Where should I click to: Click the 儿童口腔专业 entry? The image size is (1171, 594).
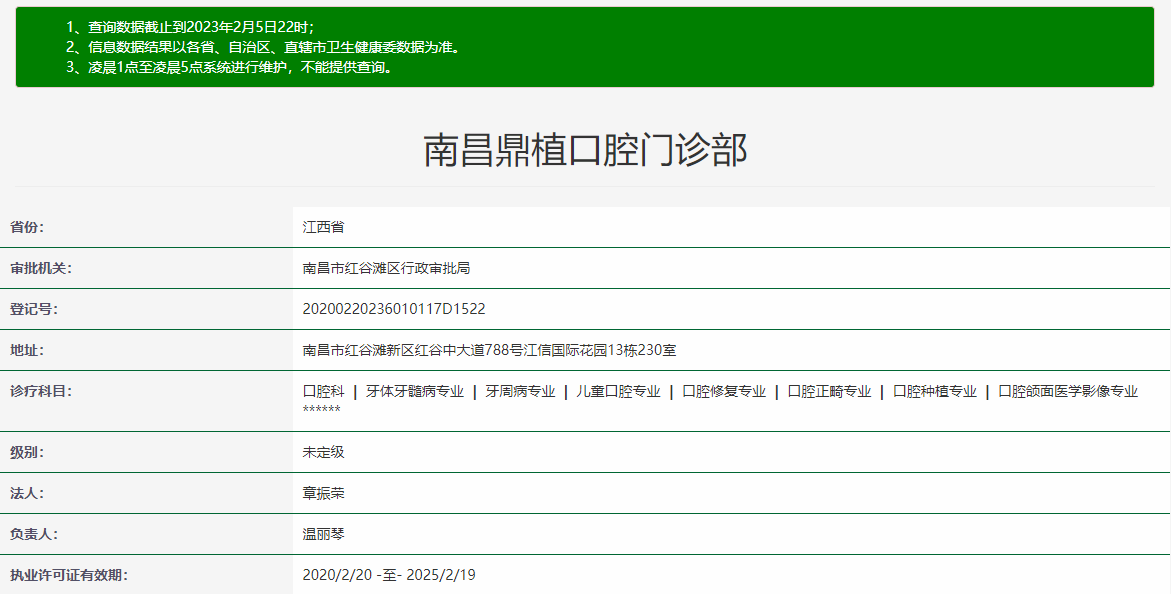coord(618,392)
